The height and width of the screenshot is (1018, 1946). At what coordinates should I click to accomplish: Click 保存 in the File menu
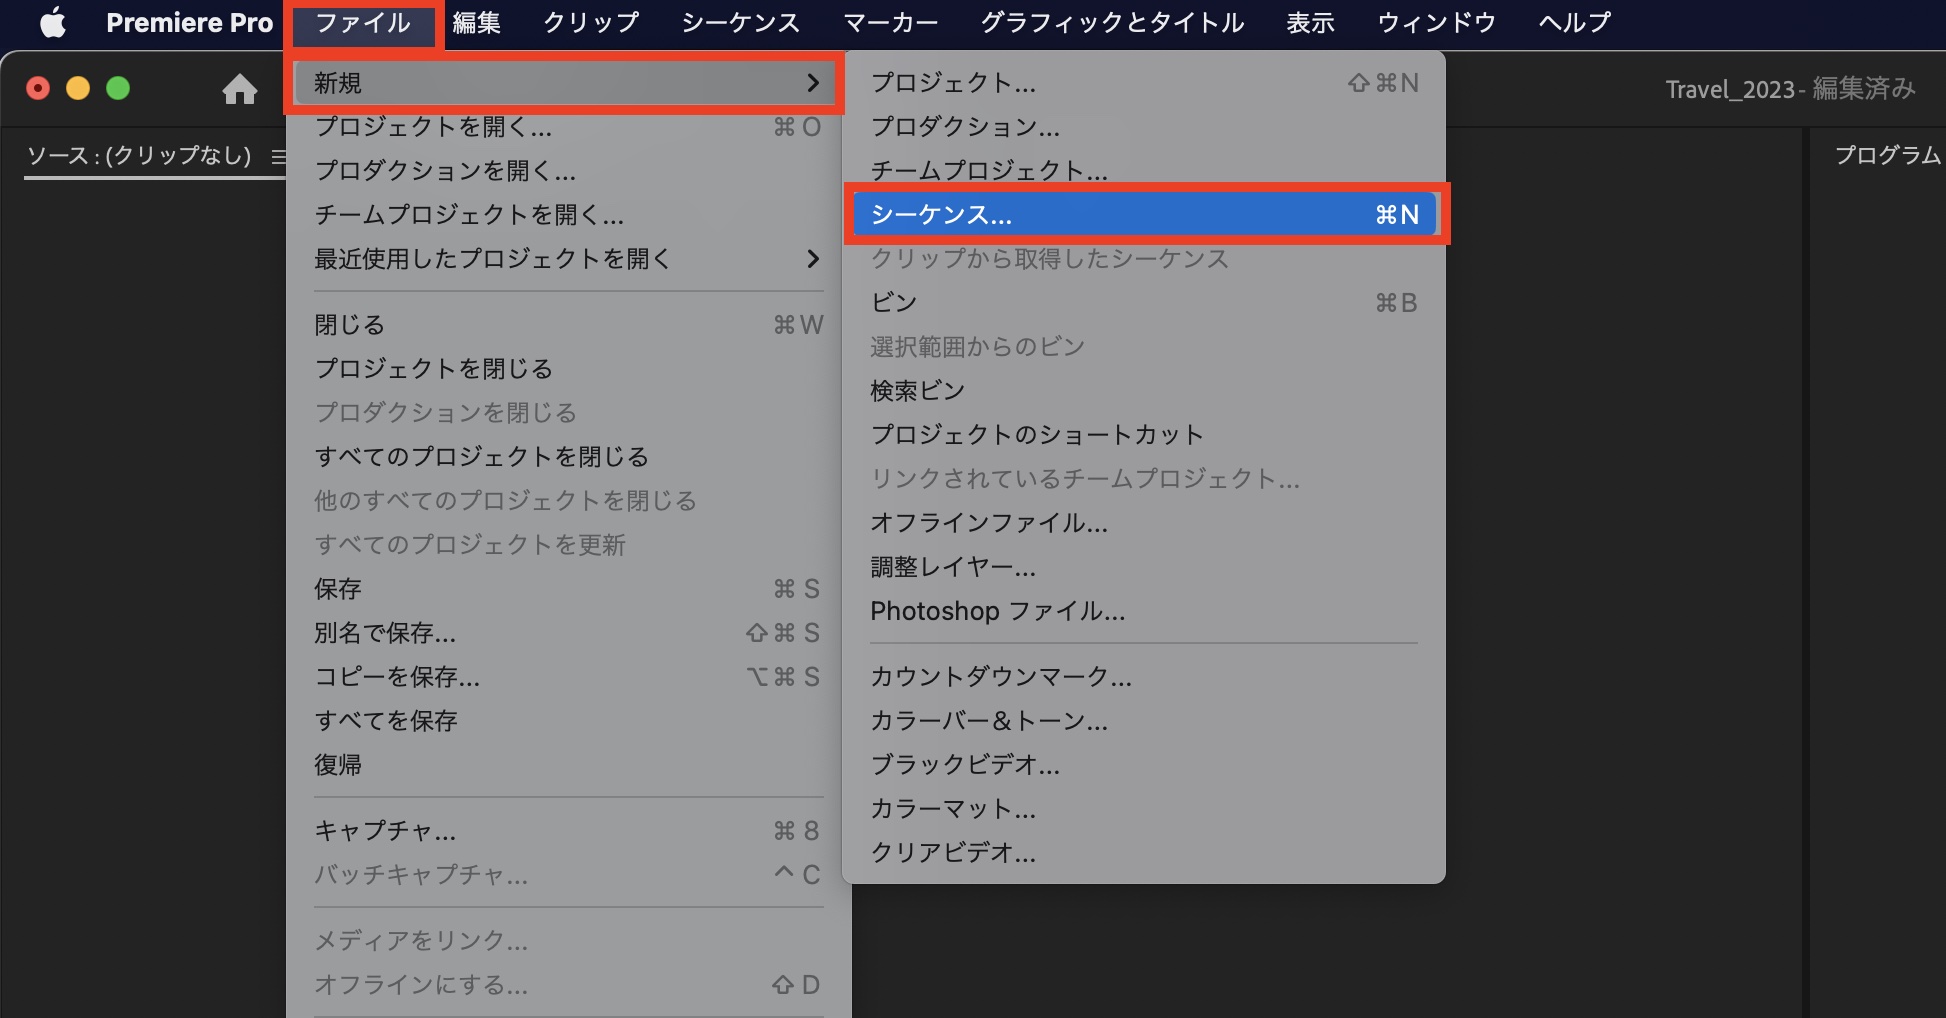click(569, 589)
